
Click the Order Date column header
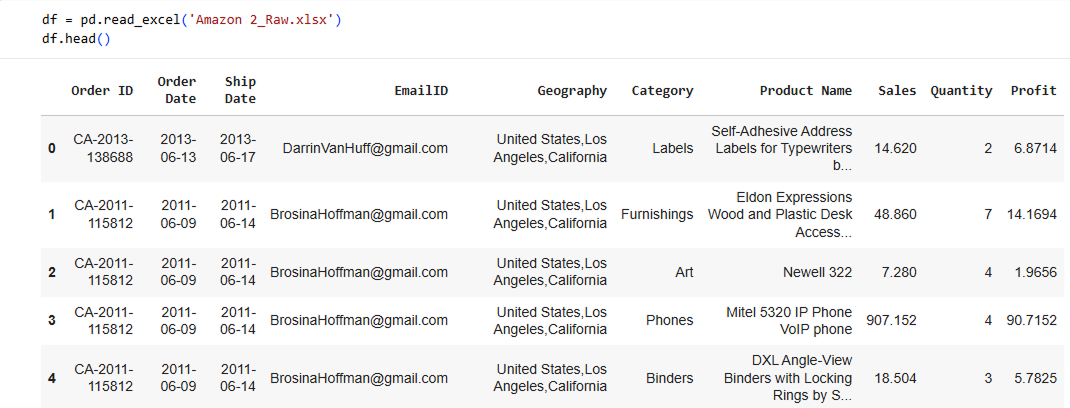[x=176, y=90]
